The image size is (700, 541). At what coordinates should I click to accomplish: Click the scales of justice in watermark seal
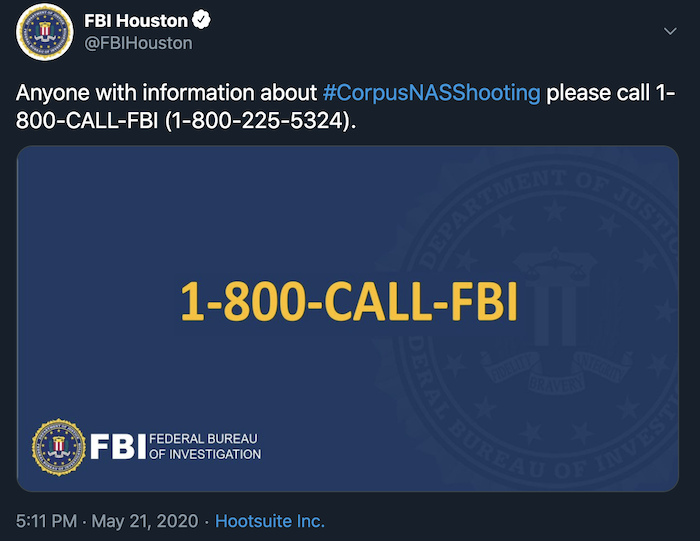point(554,266)
